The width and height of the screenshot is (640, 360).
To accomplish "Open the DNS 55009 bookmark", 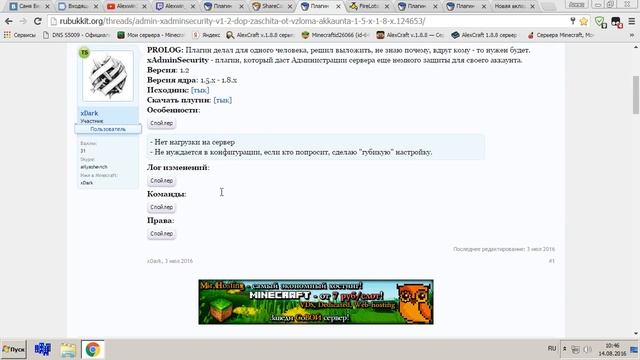I will 76,35.
